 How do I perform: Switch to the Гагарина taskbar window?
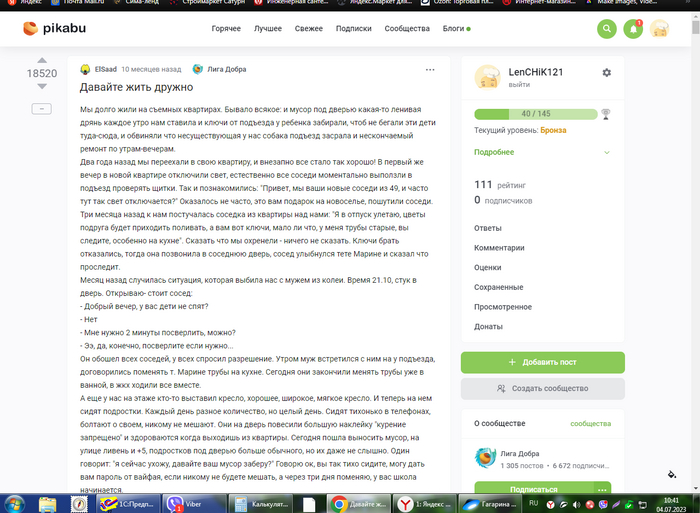(490, 504)
